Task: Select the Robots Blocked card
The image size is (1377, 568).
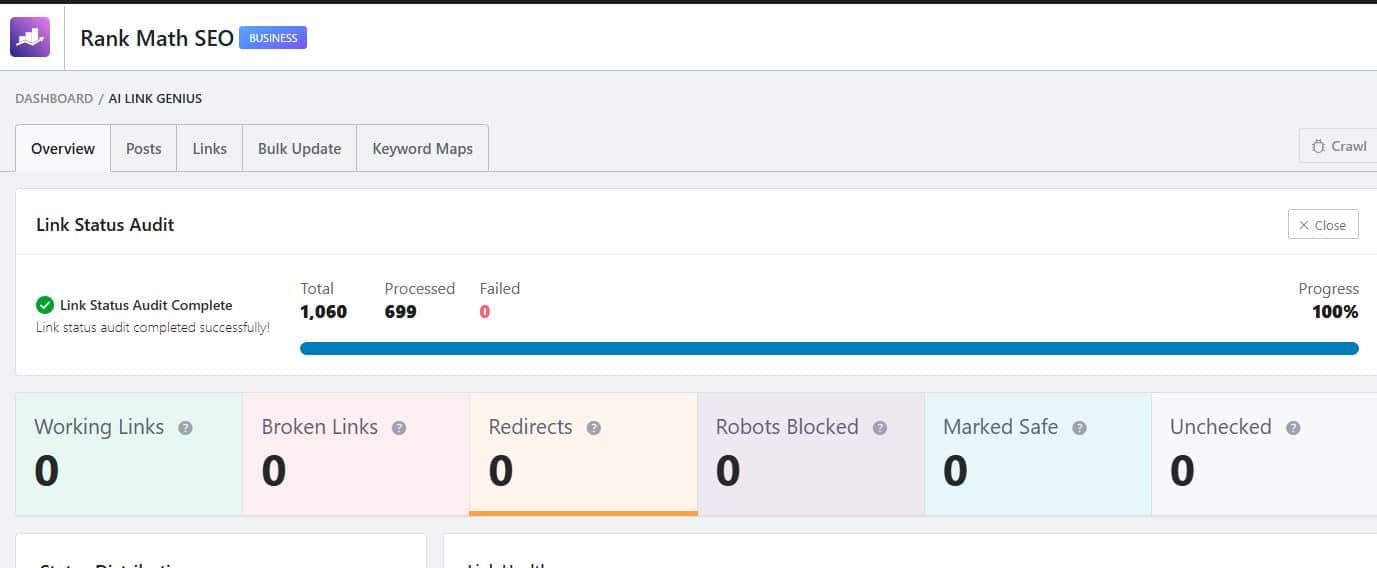Action: tap(811, 454)
